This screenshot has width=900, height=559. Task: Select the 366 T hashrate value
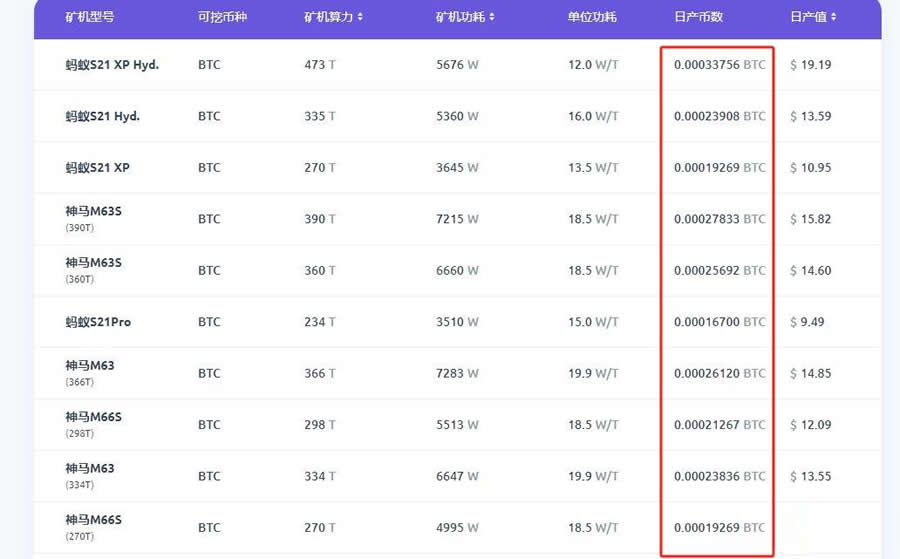click(x=320, y=373)
